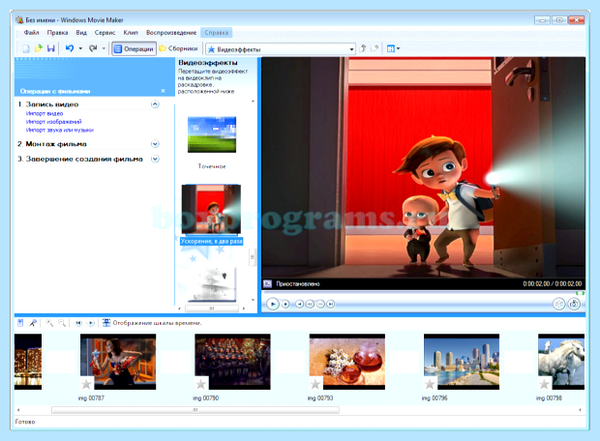Open a project using the folder icon
The width and height of the screenshot is (600, 441).
coord(38,49)
